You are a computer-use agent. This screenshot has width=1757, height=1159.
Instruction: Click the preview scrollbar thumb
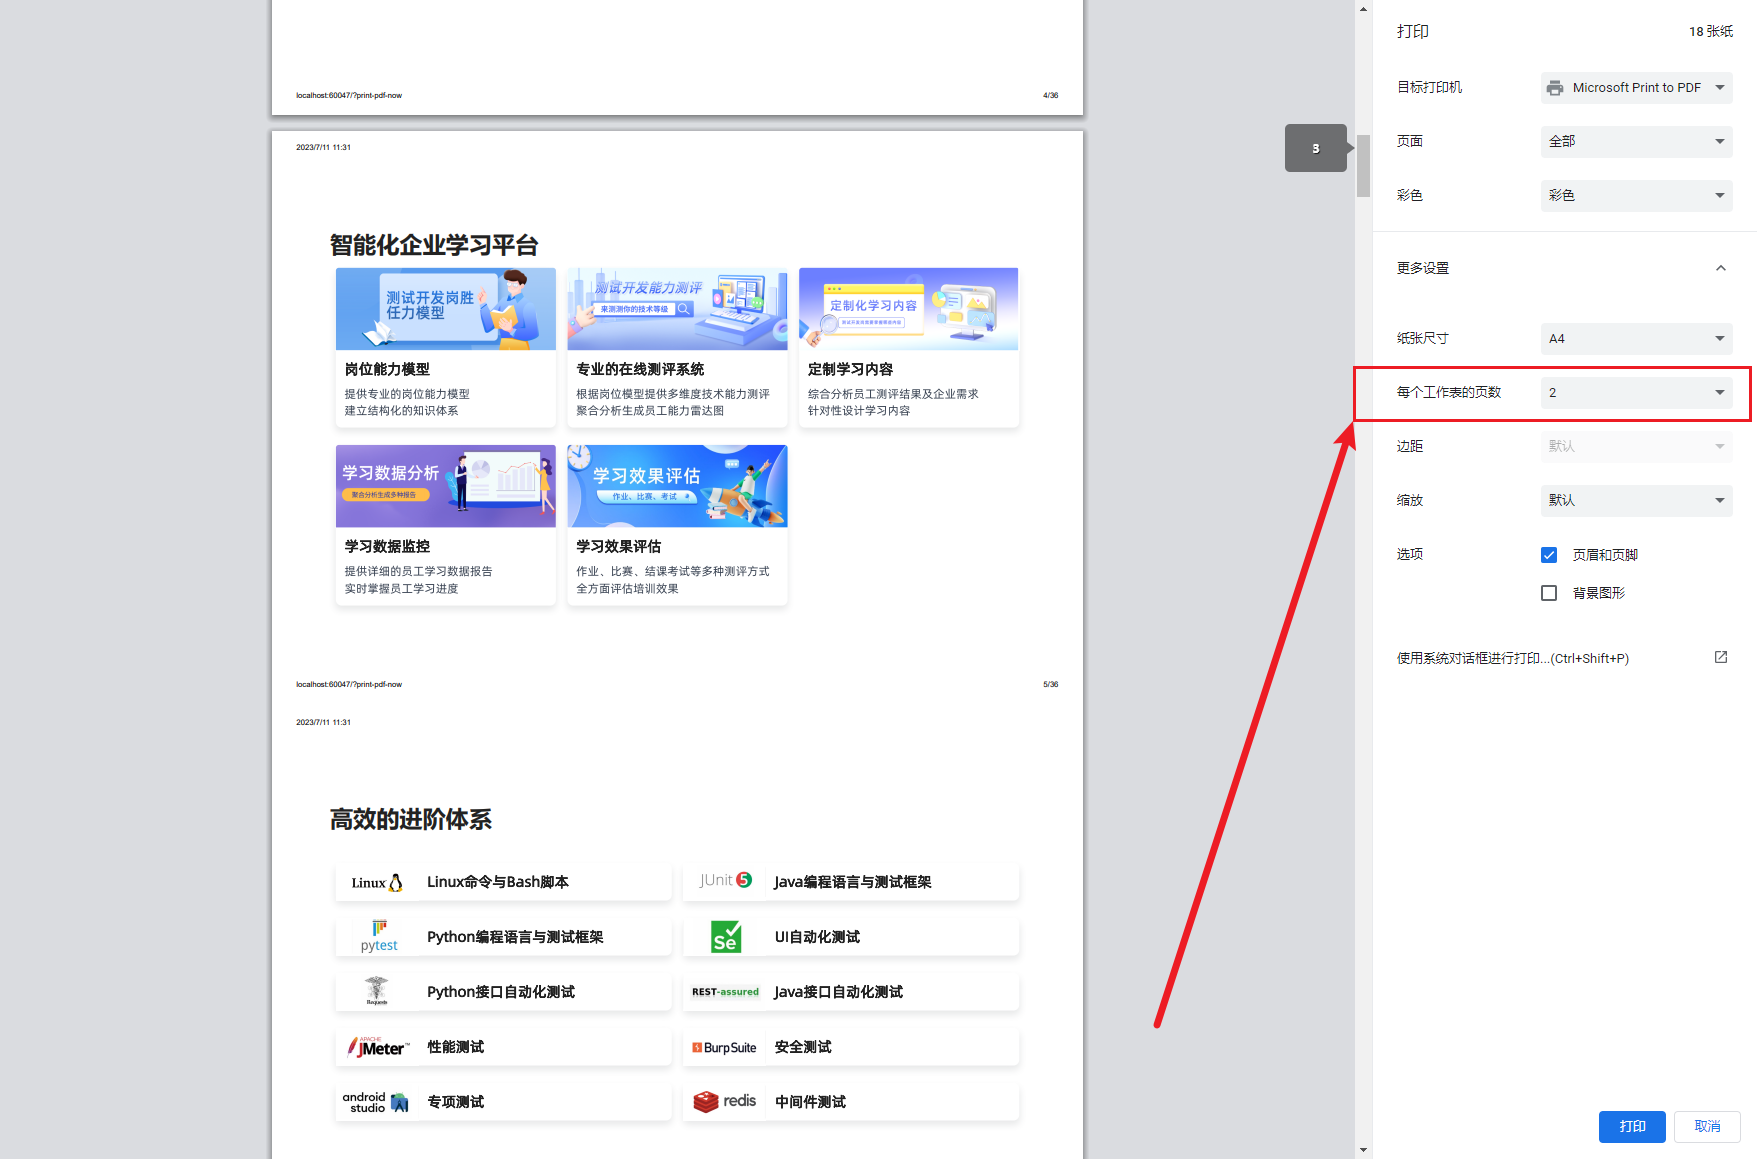click(x=1363, y=165)
